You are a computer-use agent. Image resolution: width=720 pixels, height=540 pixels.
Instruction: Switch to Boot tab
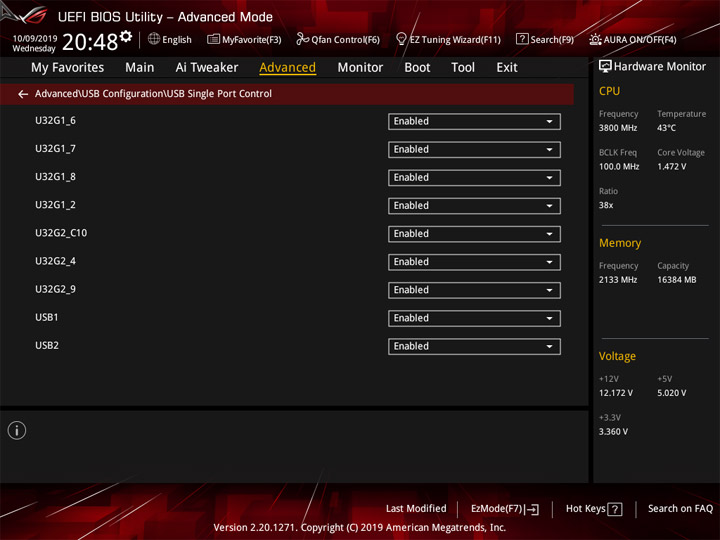pos(417,68)
